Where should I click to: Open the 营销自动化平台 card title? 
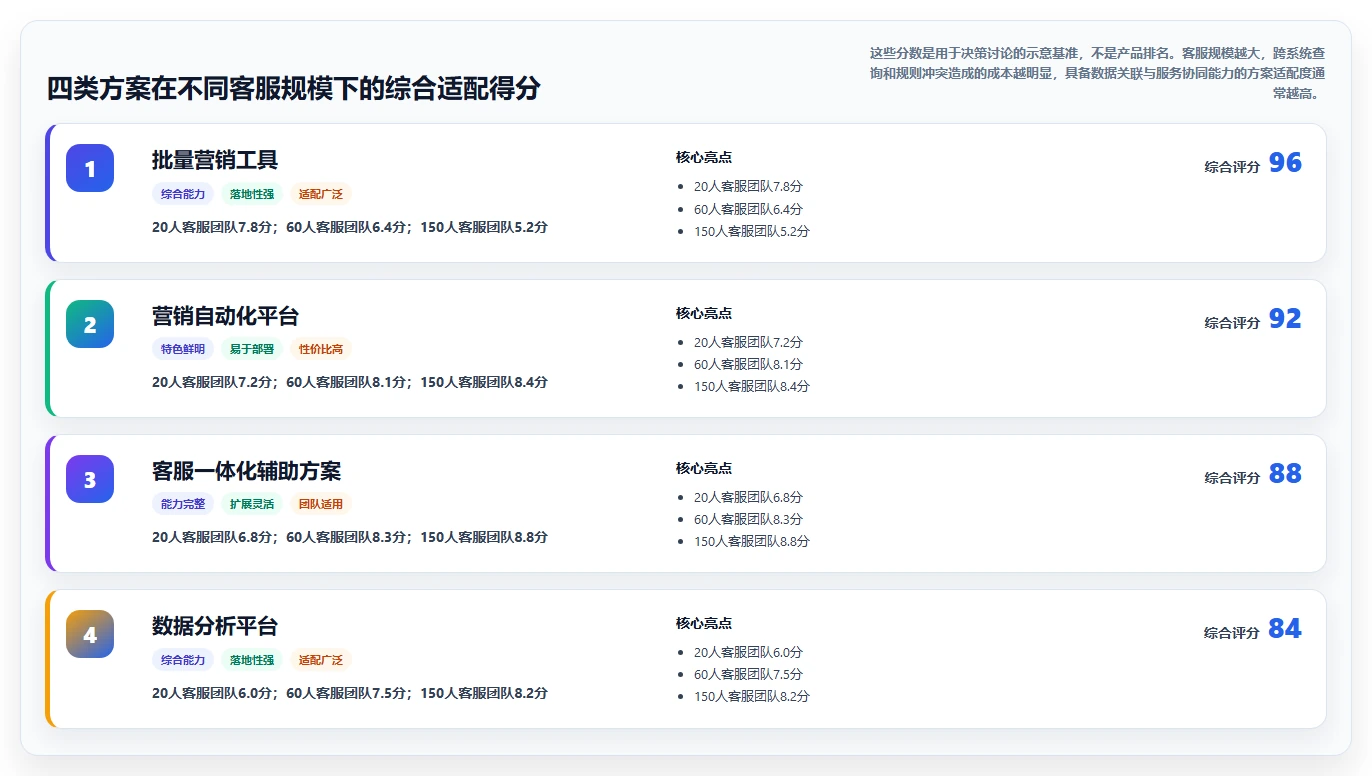click(x=225, y=316)
